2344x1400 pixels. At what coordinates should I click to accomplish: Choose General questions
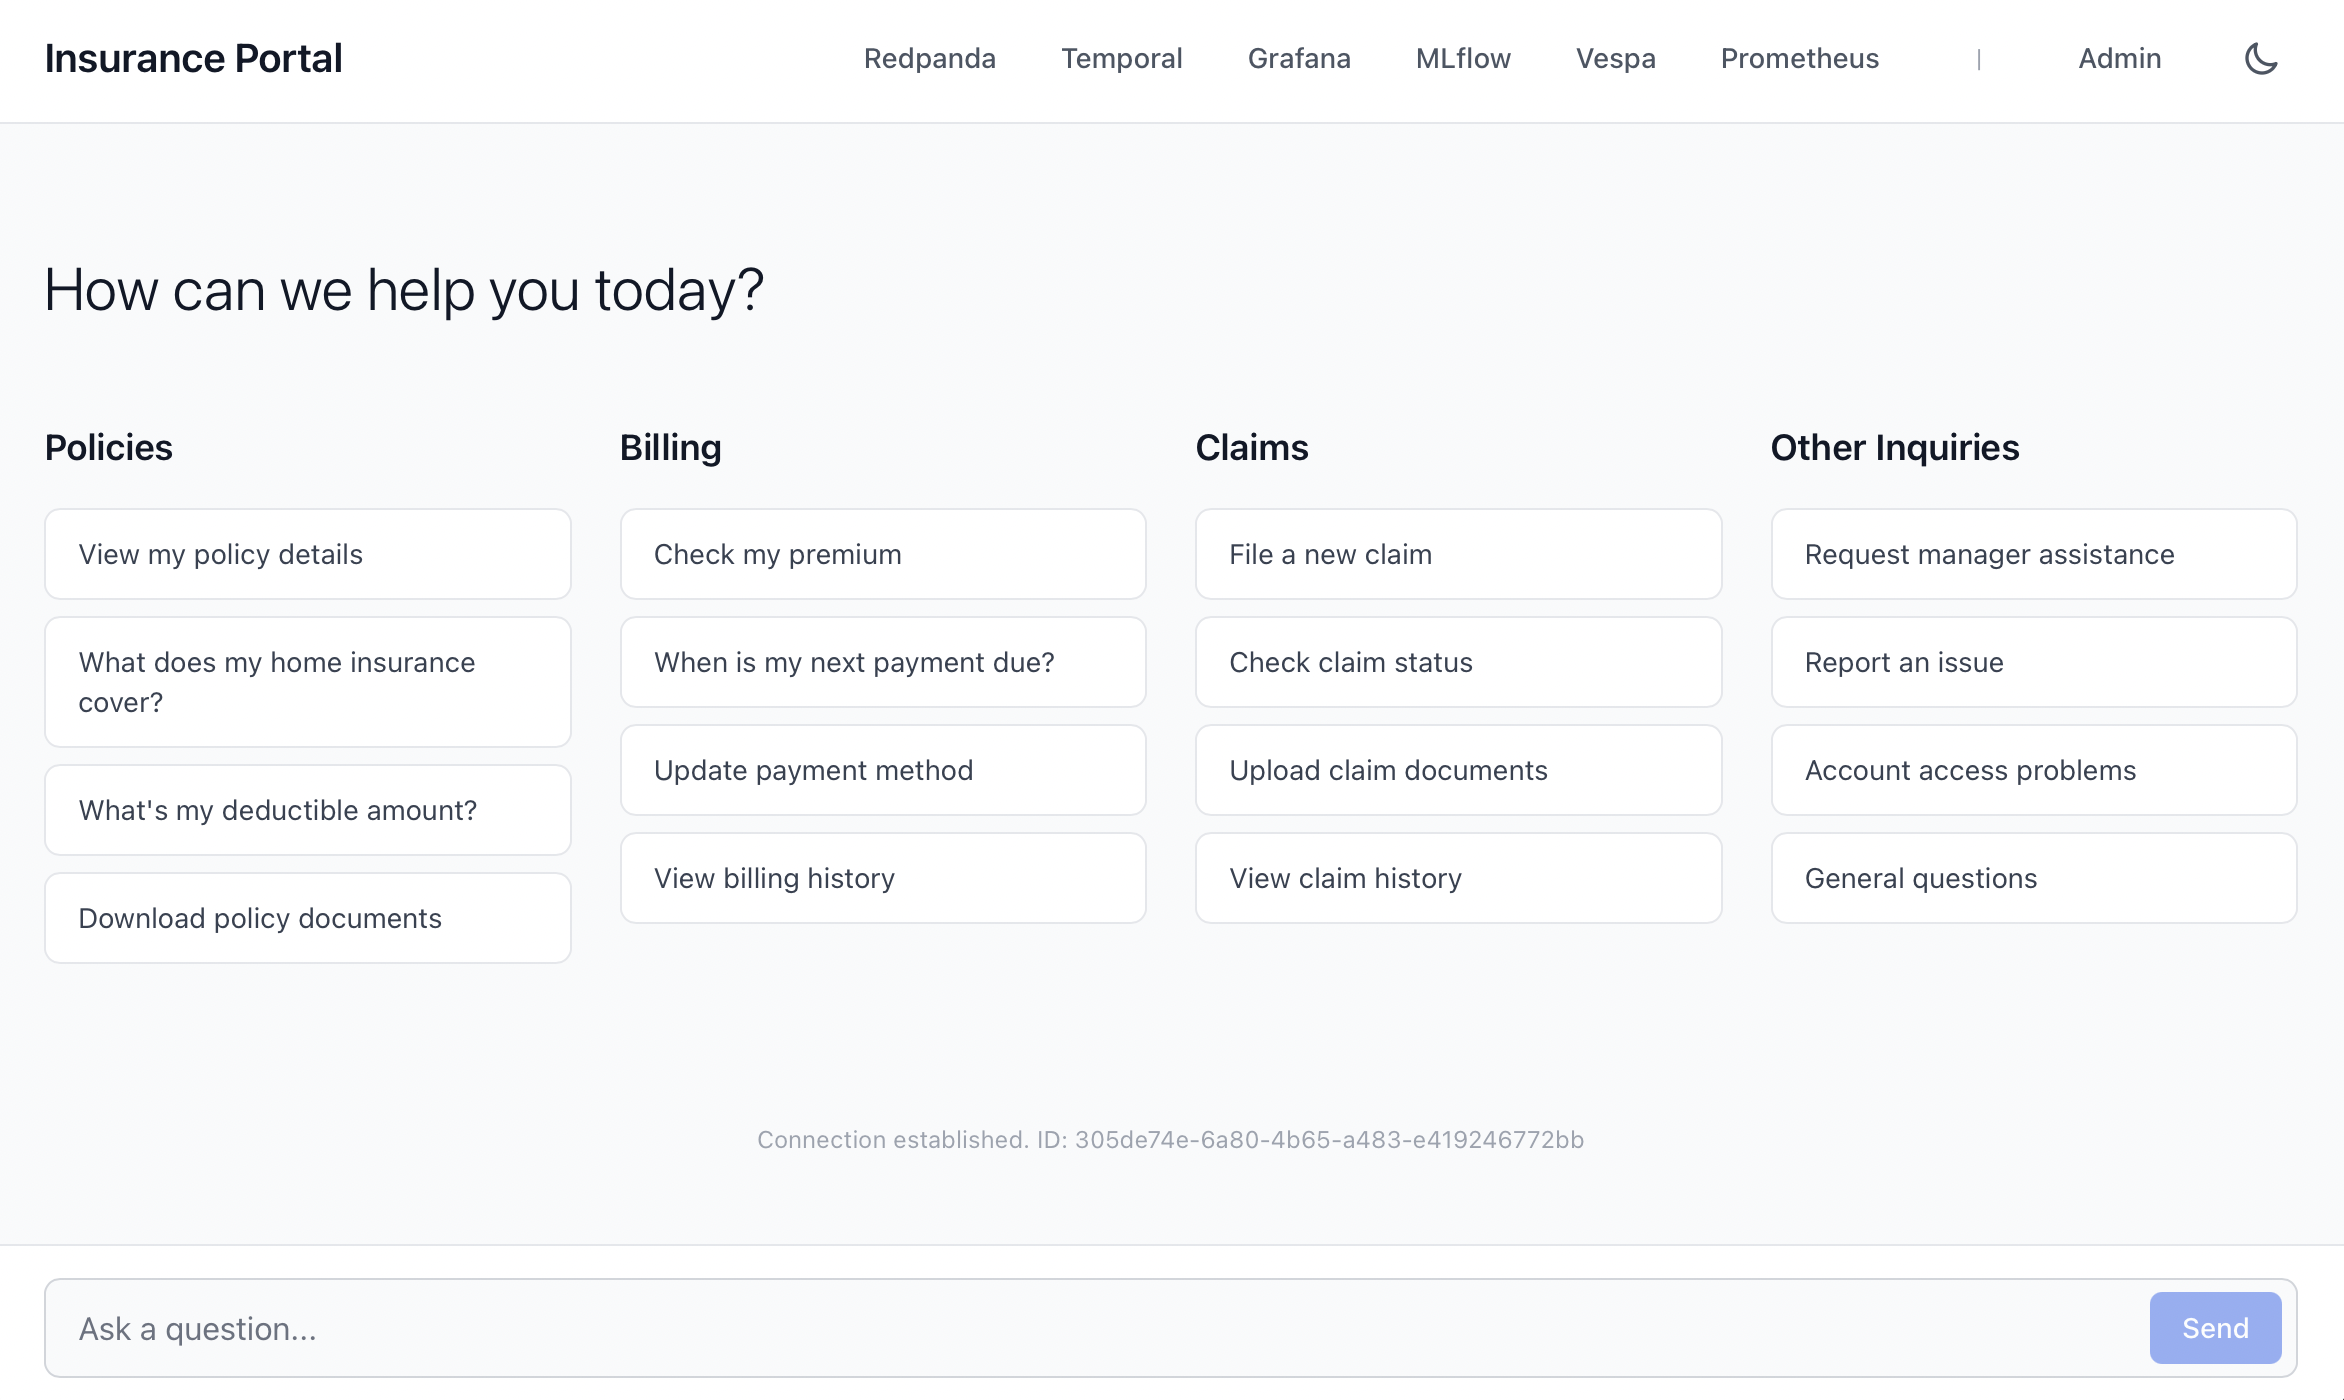(x=2034, y=878)
